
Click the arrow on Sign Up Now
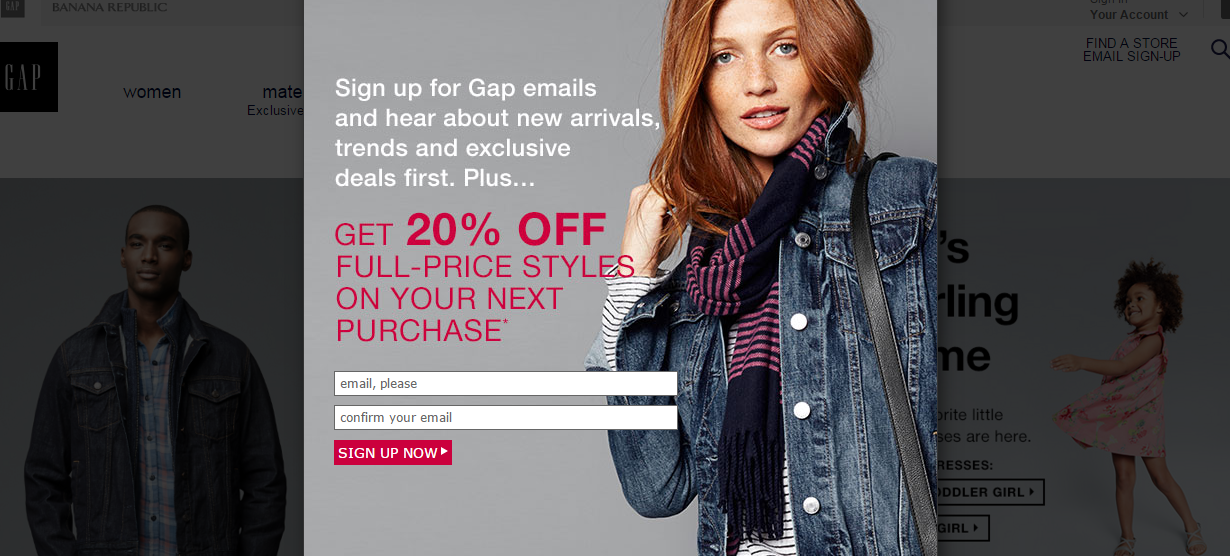click(444, 452)
